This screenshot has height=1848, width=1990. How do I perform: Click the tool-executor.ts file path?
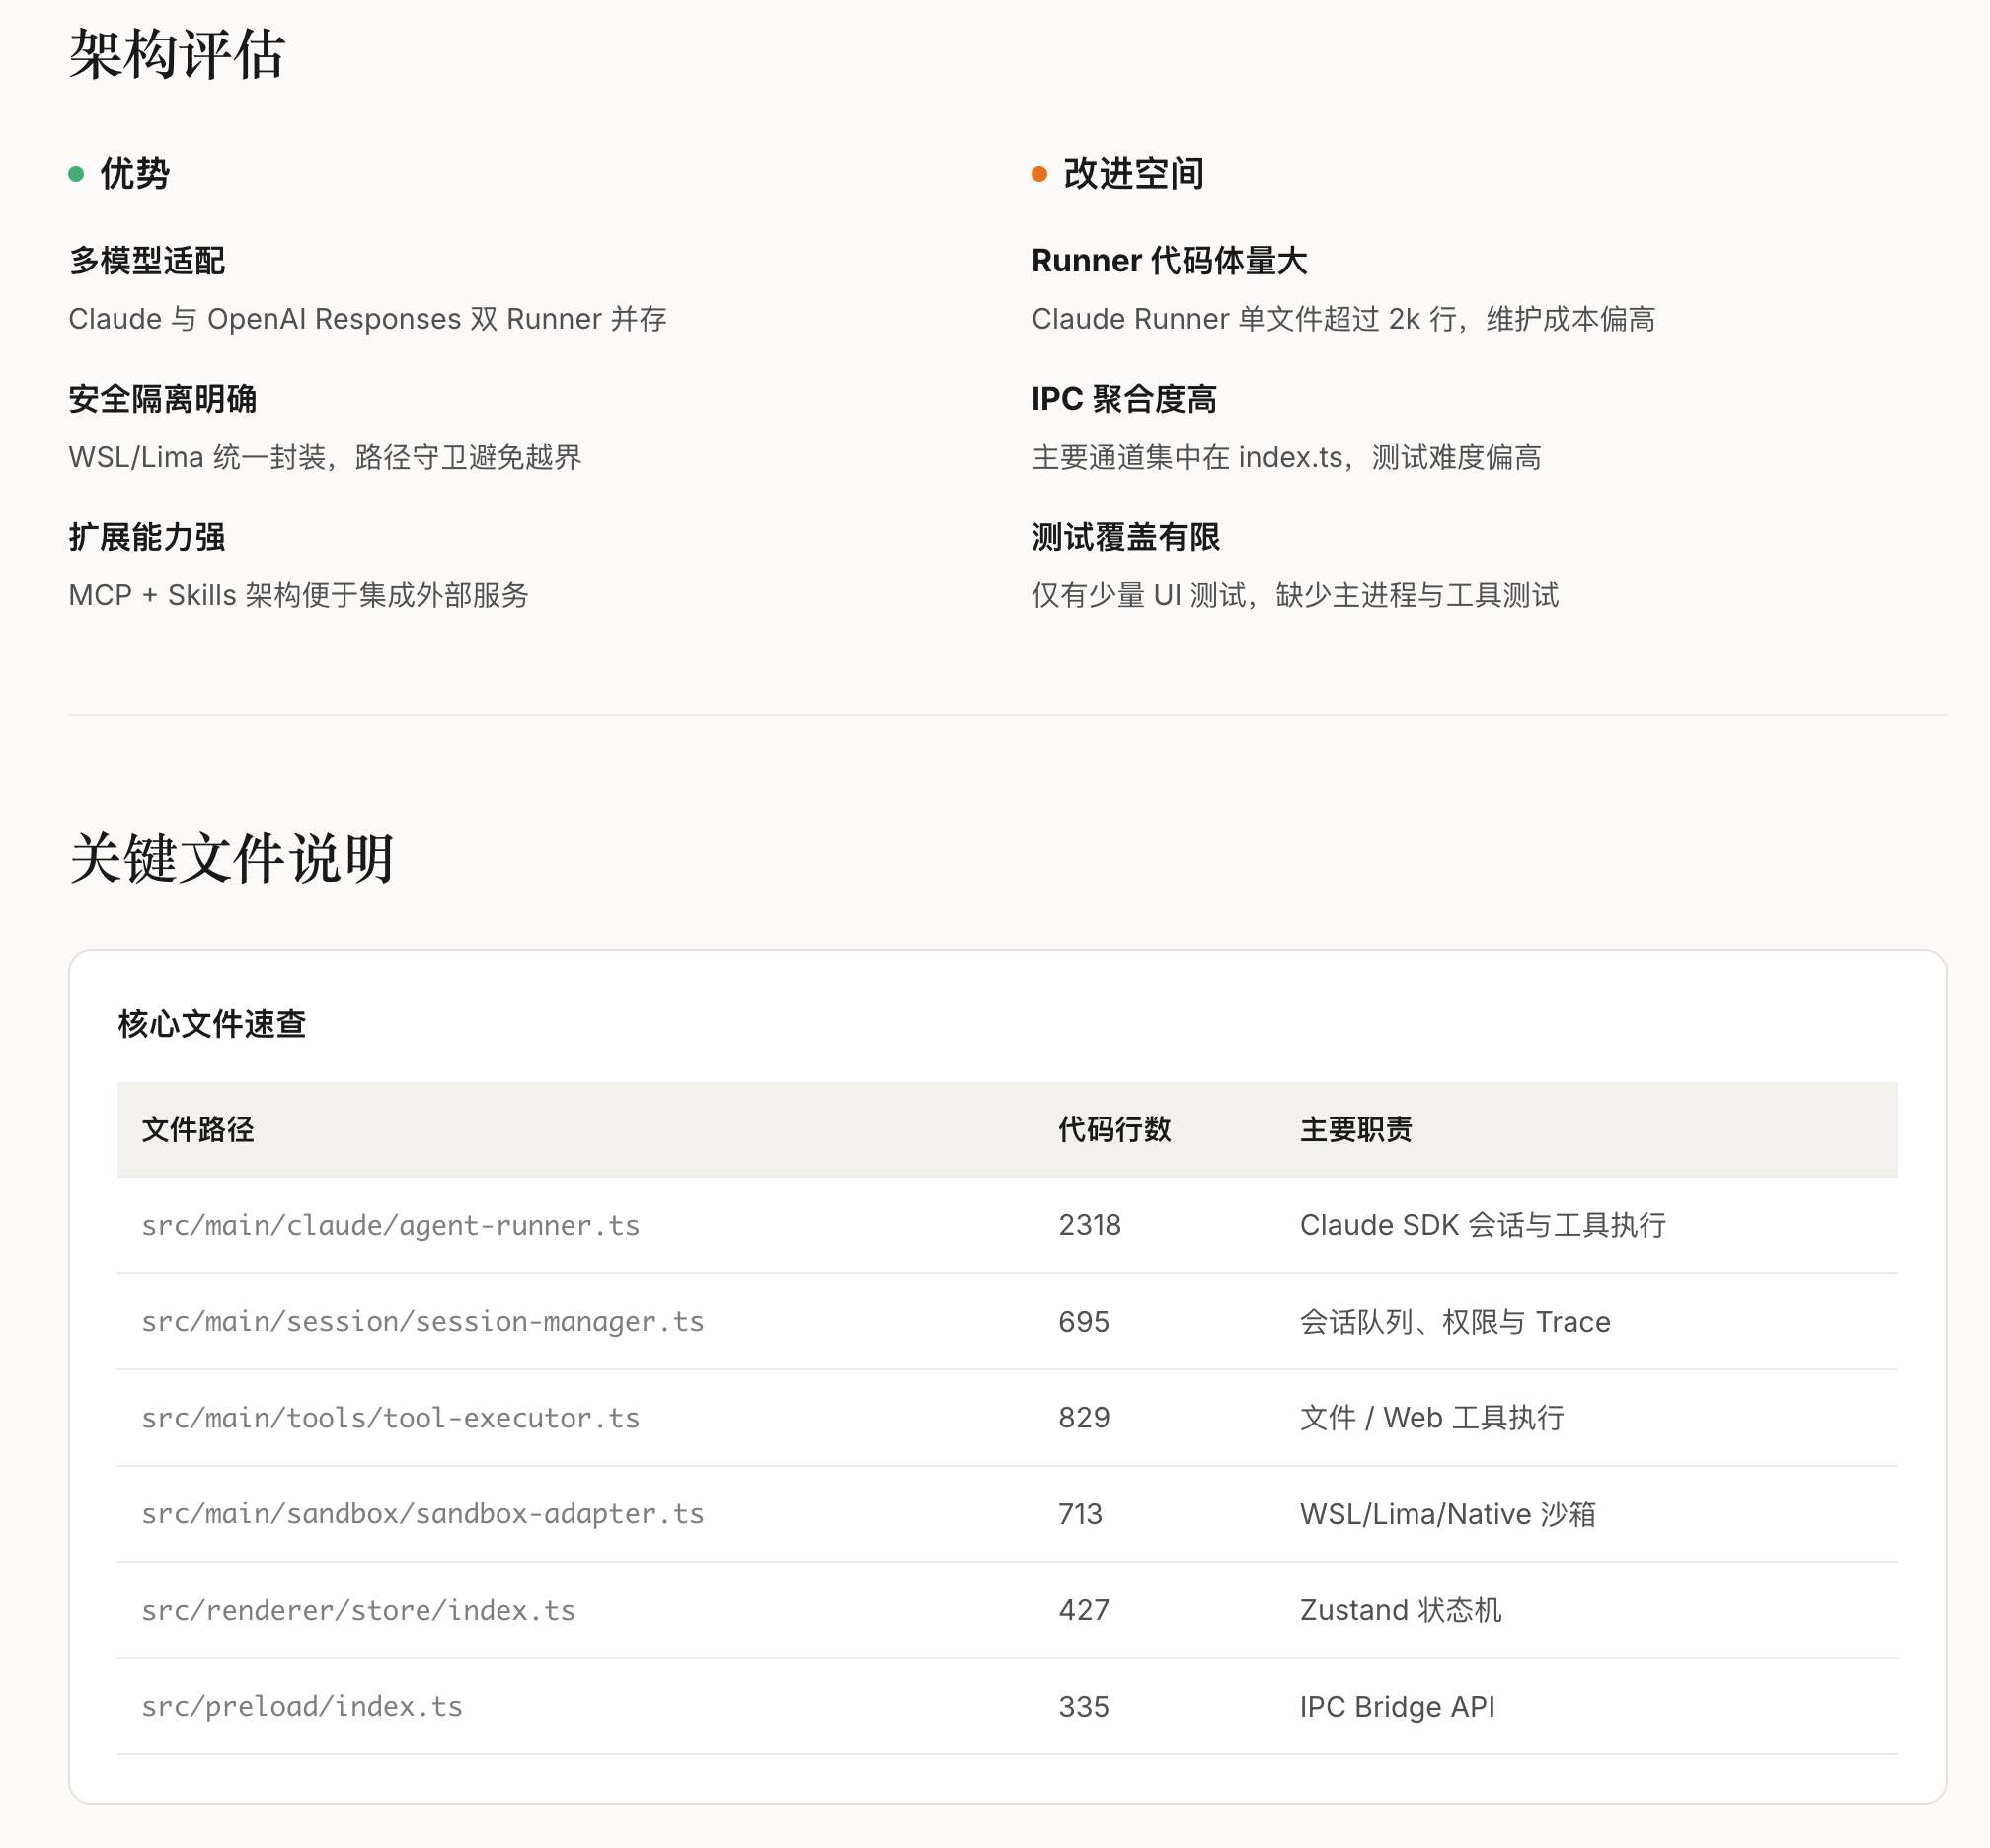click(390, 1417)
